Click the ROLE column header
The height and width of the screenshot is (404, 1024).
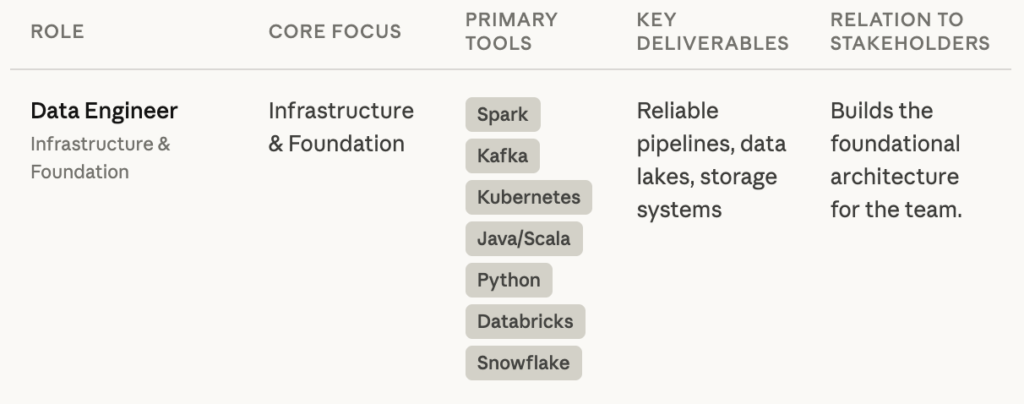tap(57, 31)
